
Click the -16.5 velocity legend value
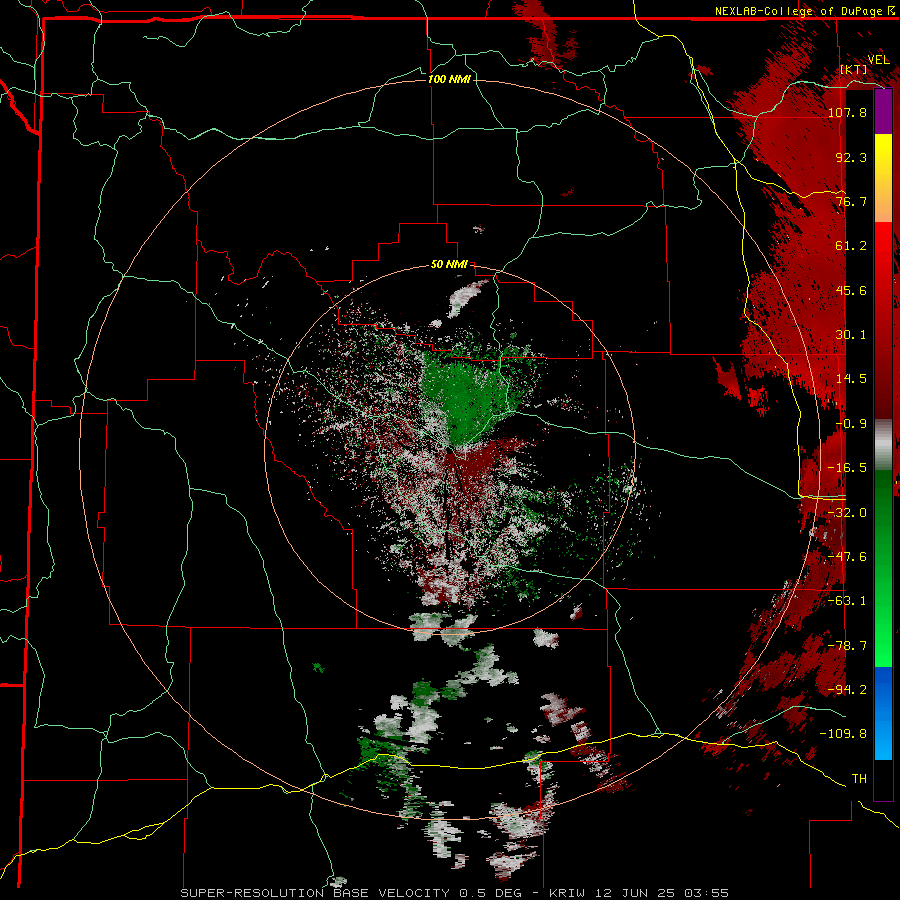pyautogui.click(x=847, y=468)
